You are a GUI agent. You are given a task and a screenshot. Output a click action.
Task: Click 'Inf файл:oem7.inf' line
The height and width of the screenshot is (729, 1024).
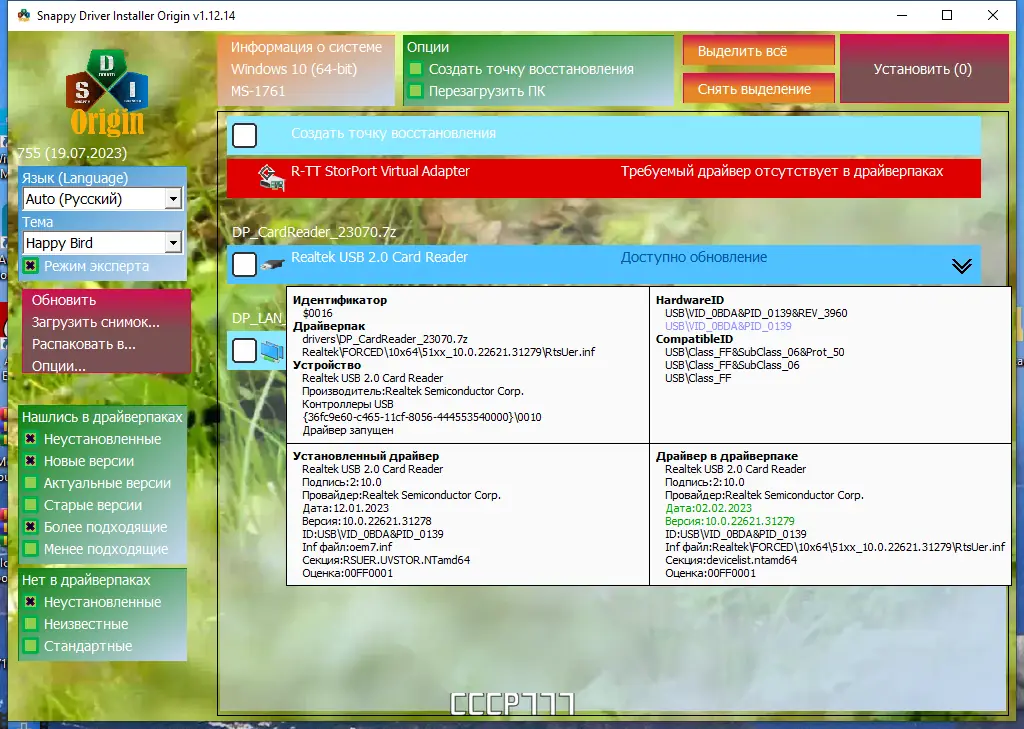coord(347,547)
